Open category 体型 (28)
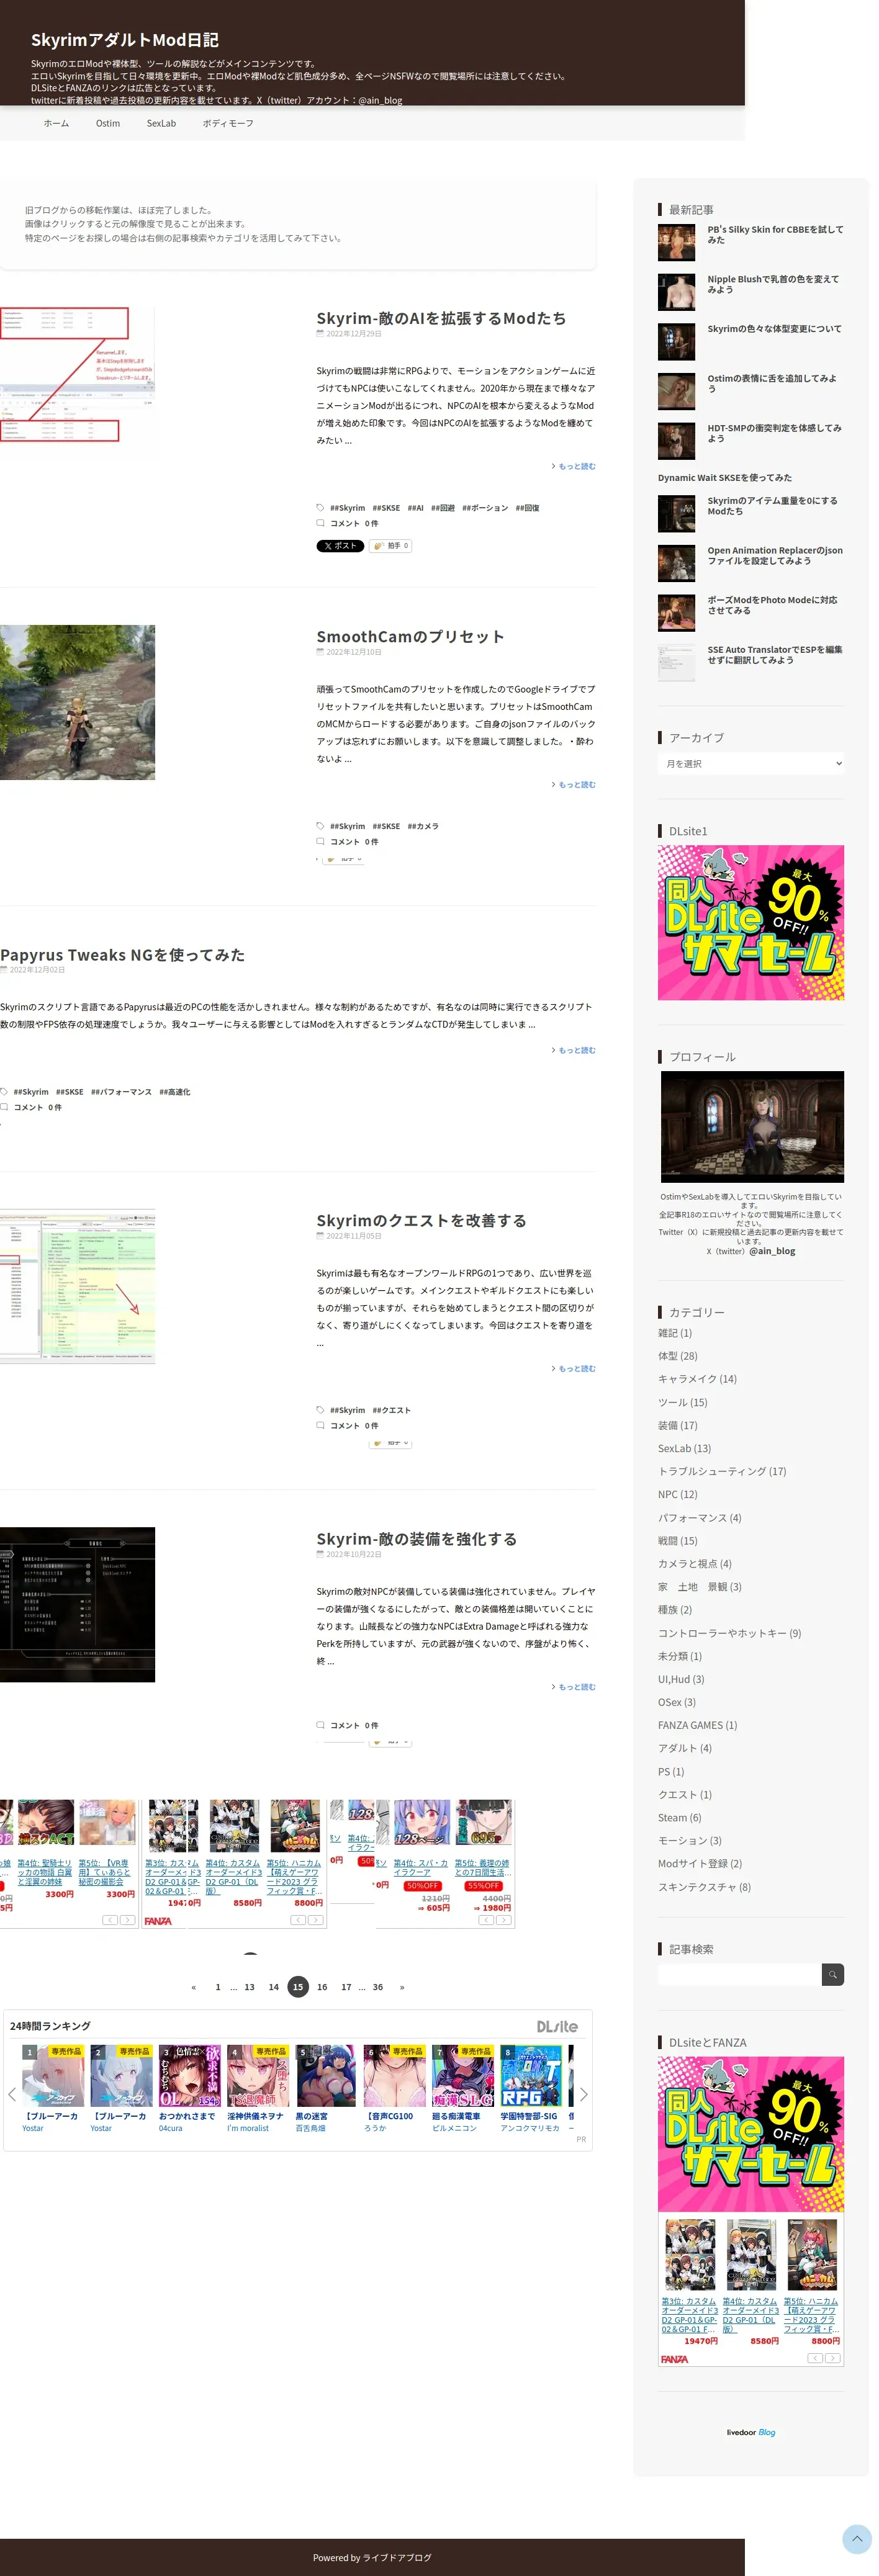879x2576 pixels. 678,1356
